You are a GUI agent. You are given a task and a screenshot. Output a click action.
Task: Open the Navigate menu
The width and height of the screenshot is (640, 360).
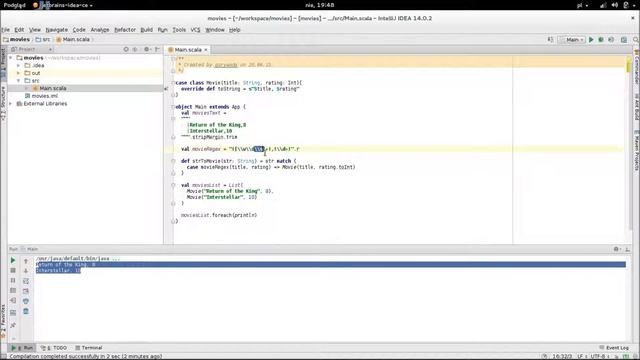pos(57,30)
